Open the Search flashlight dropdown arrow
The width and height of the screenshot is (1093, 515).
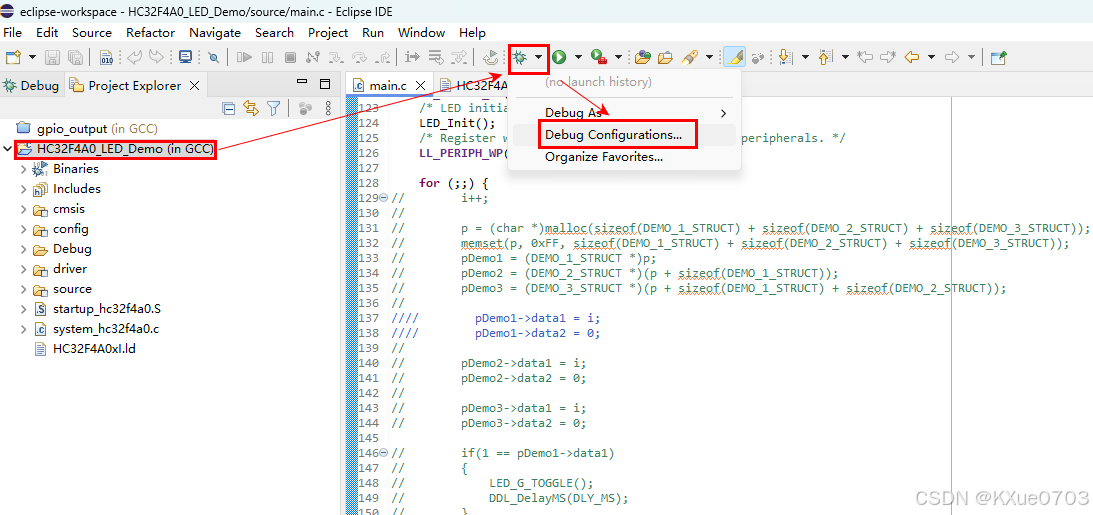tap(710, 57)
